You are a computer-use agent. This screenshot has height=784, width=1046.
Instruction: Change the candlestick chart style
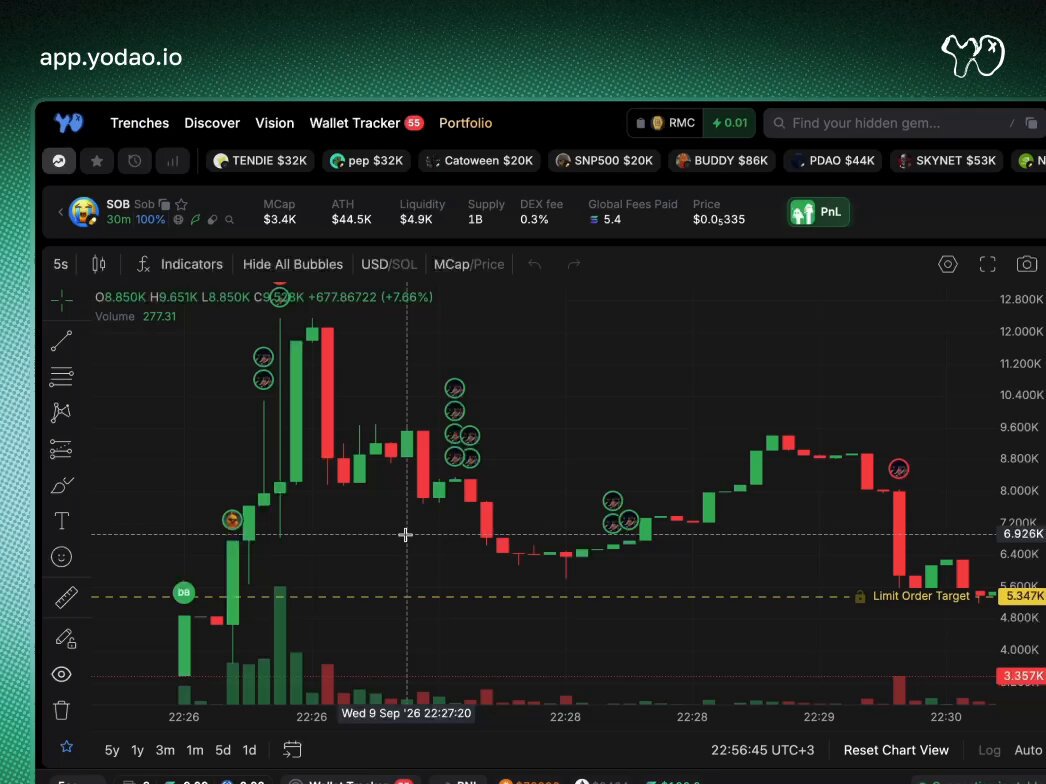[99, 264]
